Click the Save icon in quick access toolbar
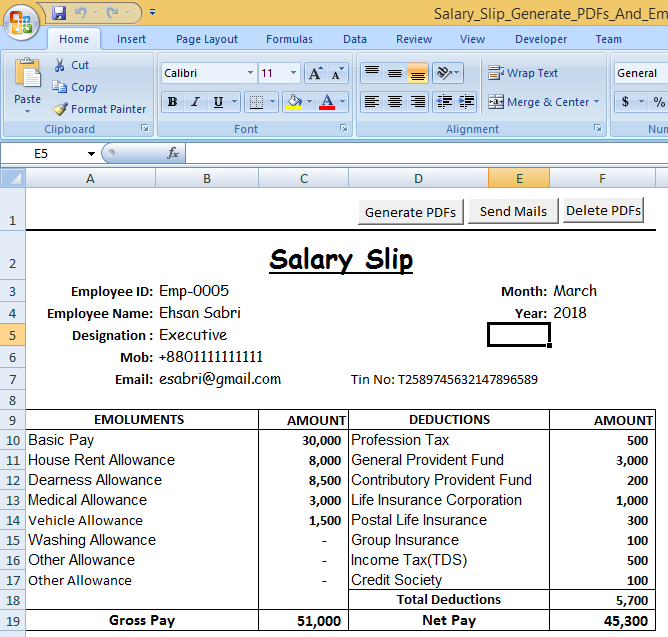 click(59, 13)
